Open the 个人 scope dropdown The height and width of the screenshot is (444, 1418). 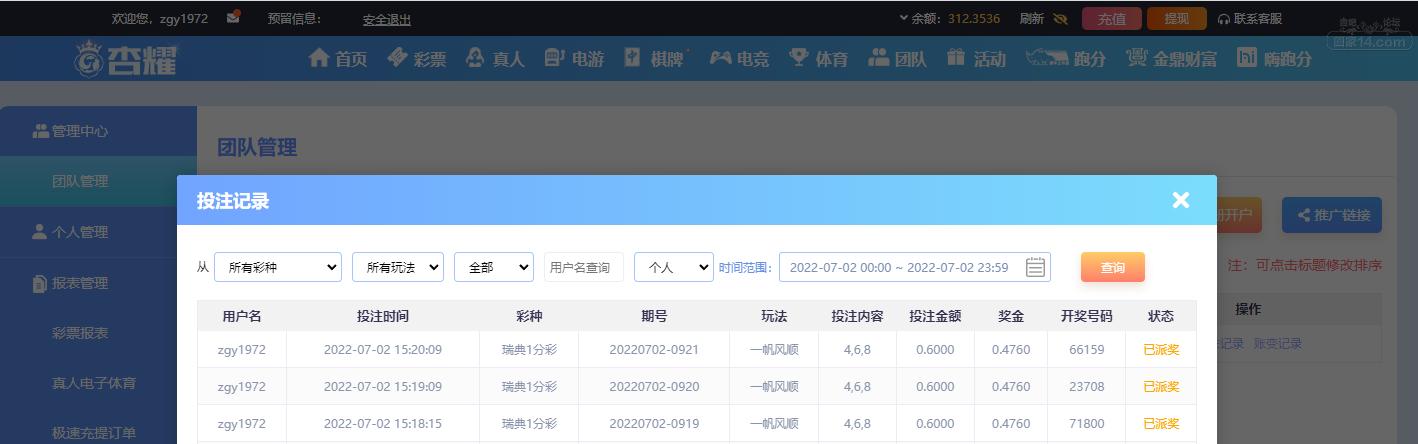coord(674,267)
